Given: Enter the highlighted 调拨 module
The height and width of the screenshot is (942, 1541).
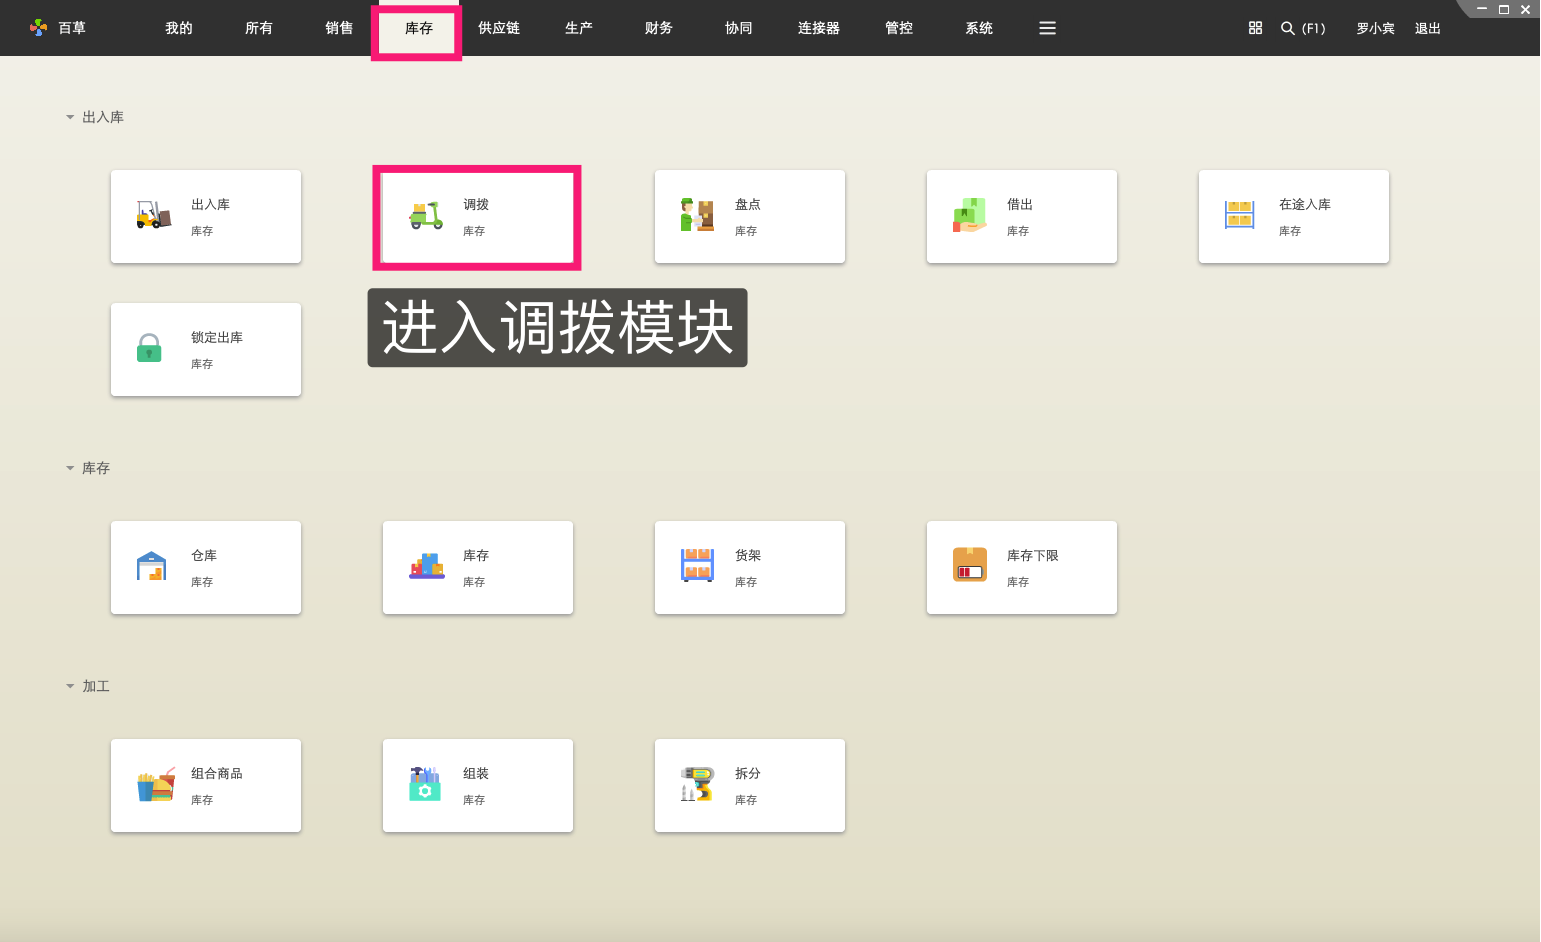Looking at the screenshot, I should tap(476, 216).
